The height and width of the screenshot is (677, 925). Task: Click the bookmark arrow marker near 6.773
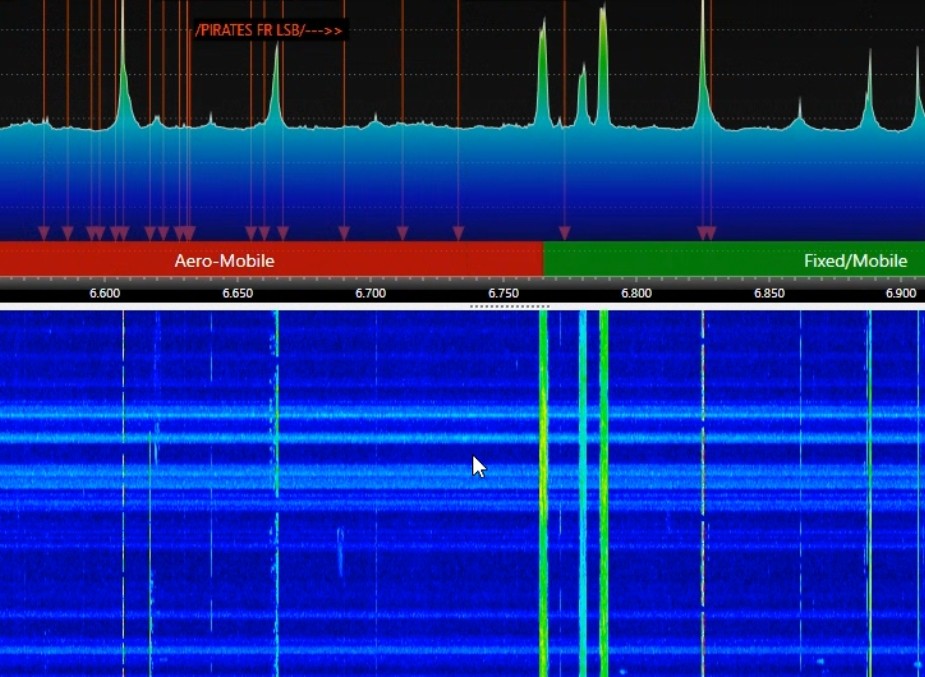click(565, 234)
